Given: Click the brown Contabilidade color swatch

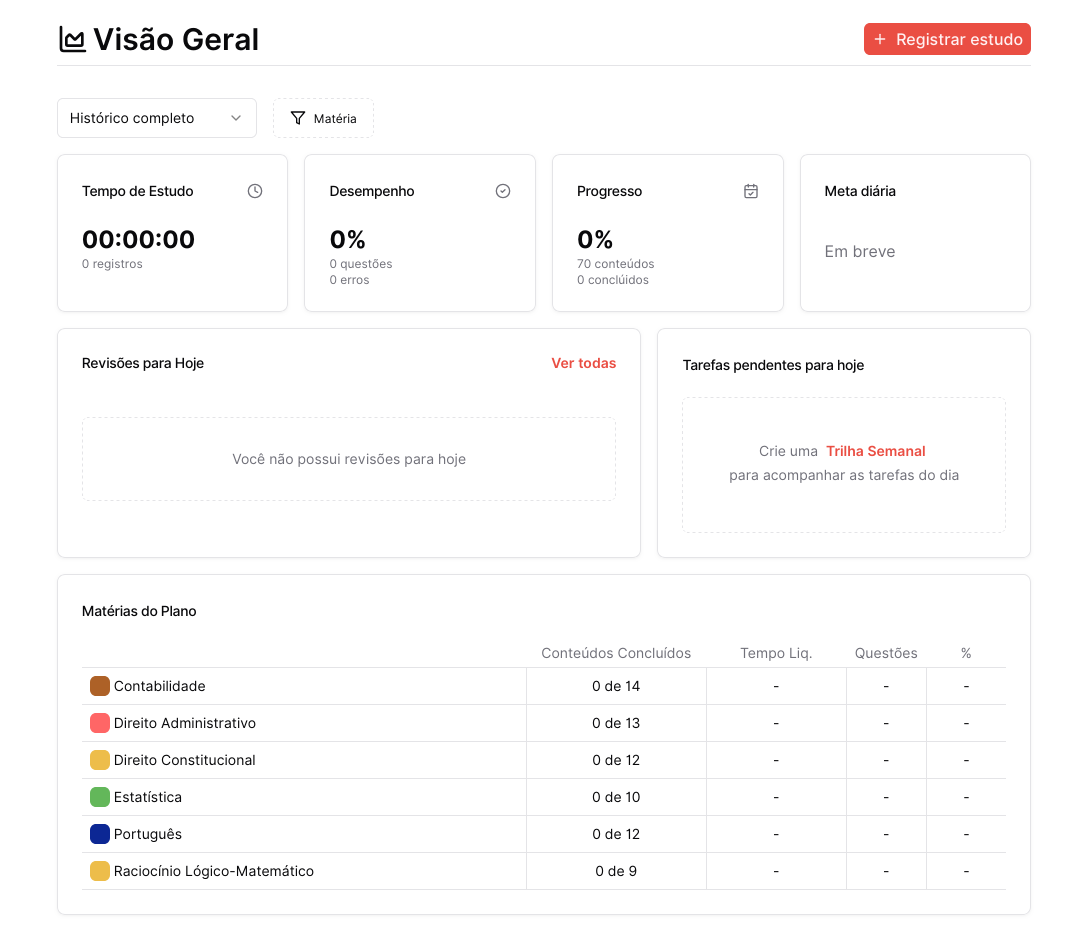Looking at the screenshot, I should pyautogui.click(x=100, y=686).
